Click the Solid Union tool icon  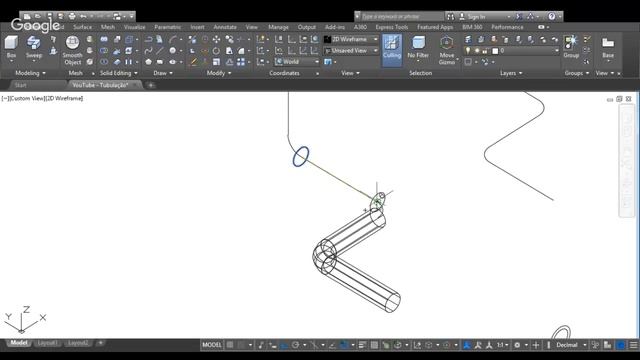tap(104, 39)
